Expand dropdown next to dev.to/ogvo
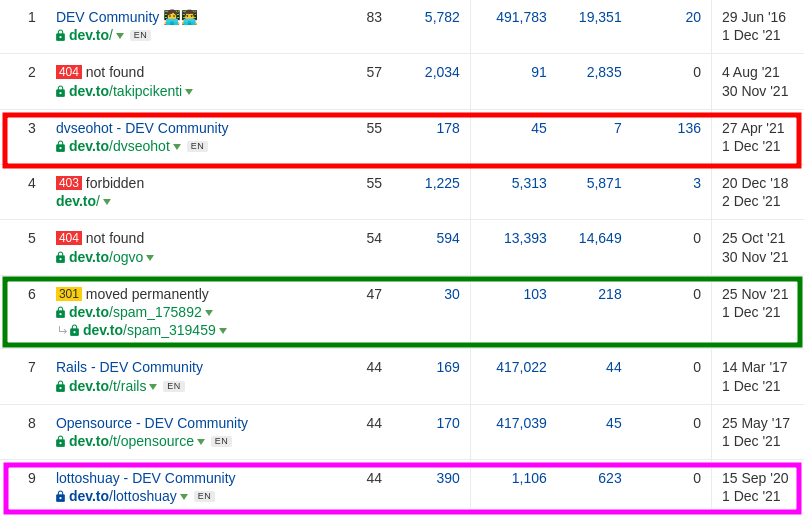 click(x=150, y=258)
